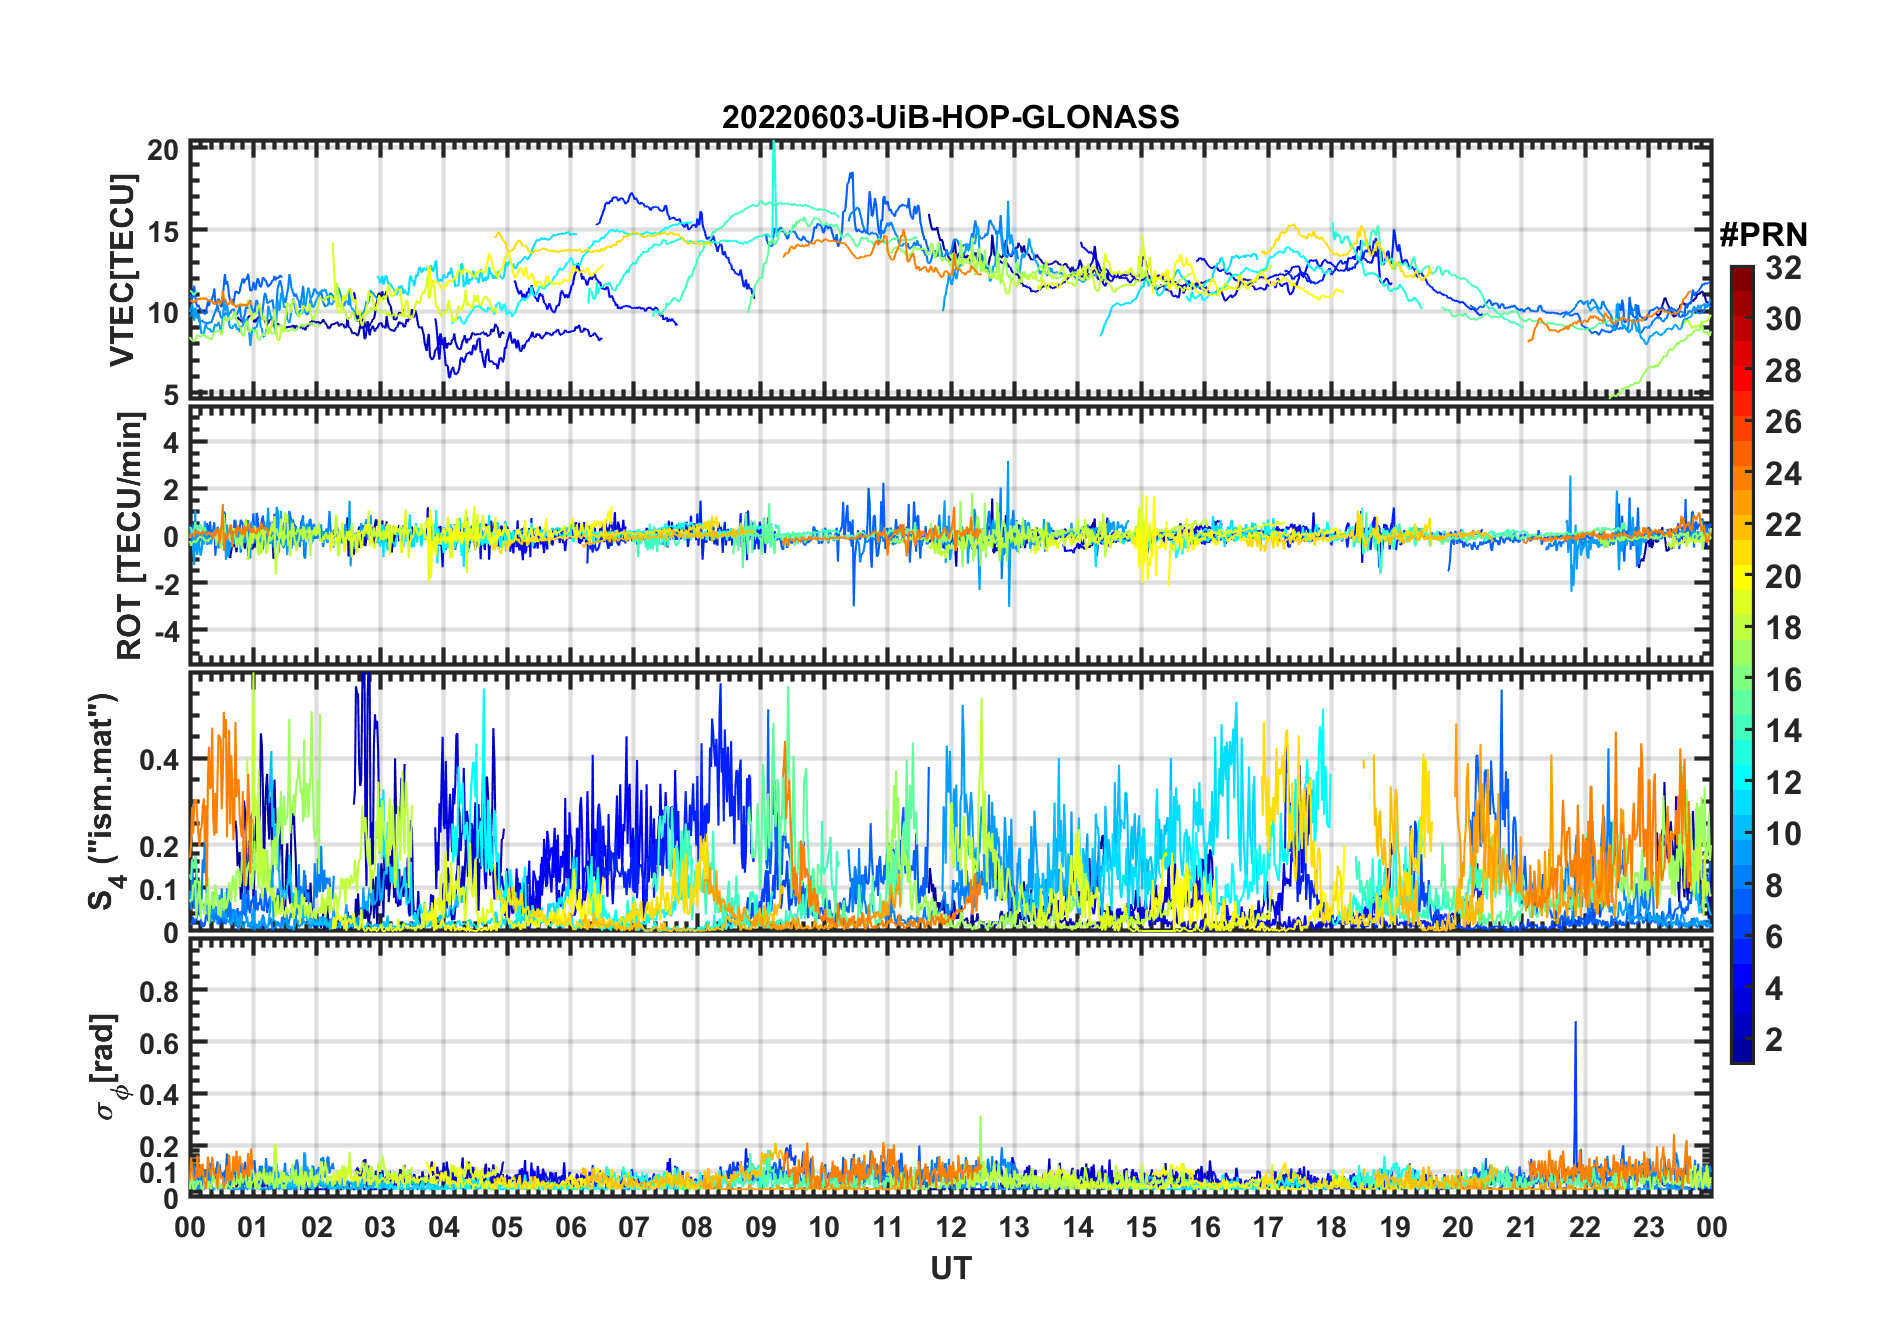Click the plot title 20220603-UiB-HOP-GLONASS

coord(950,118)
